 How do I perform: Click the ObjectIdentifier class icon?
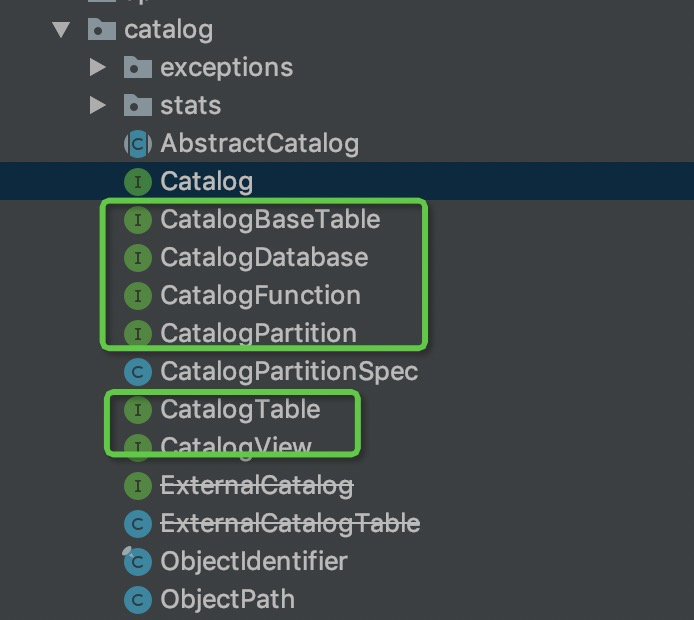click(x=137, y=562)
